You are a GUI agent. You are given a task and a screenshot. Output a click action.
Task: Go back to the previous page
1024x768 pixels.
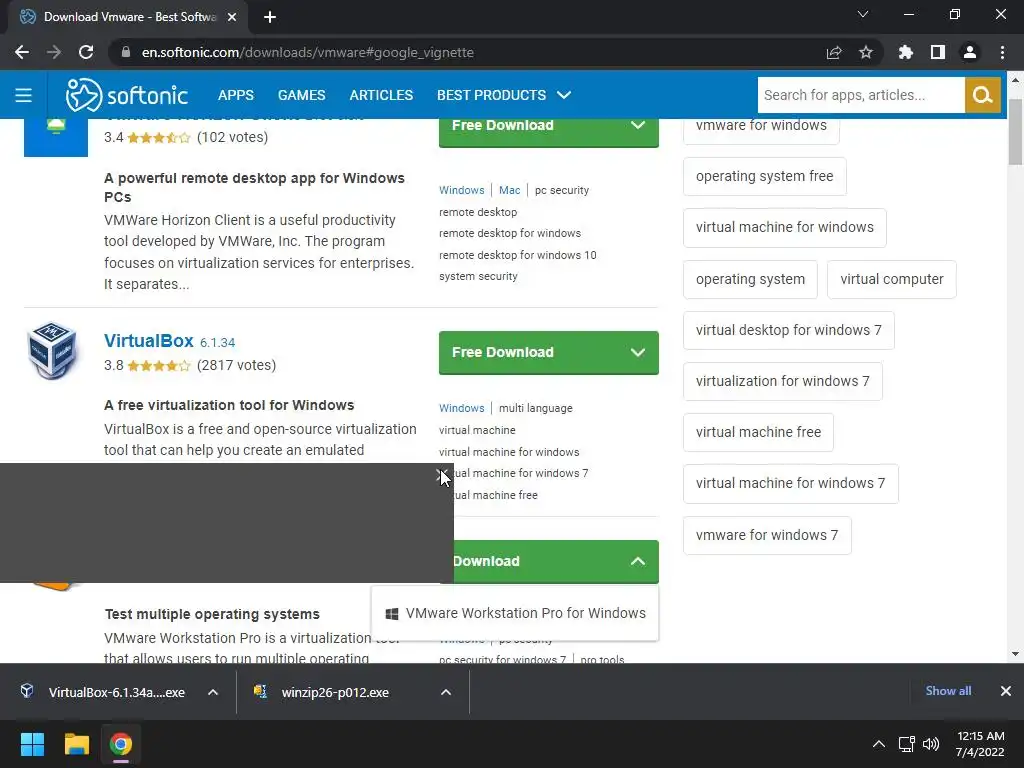click(x=22, y=52)
